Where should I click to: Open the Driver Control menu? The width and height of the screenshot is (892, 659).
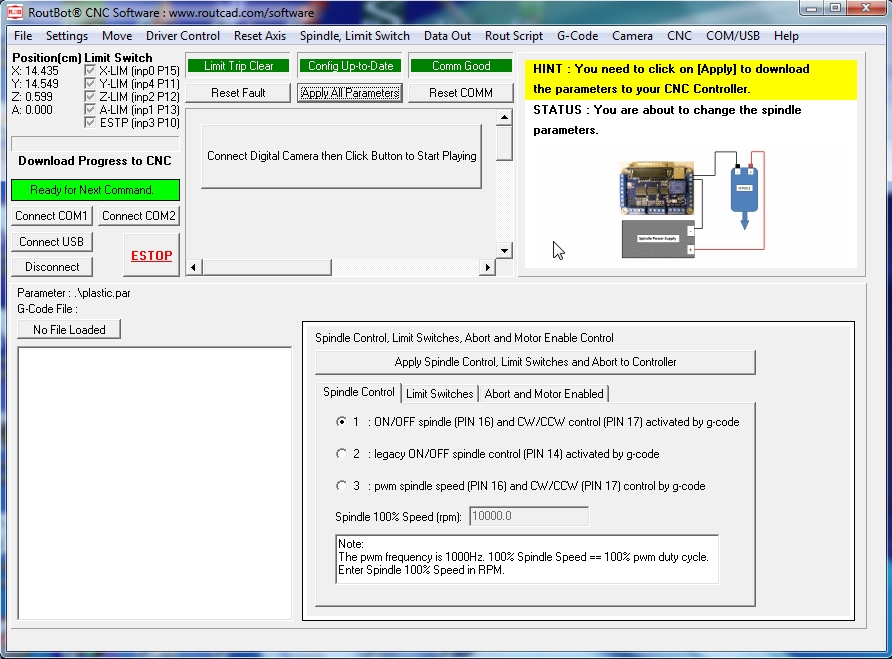pos(183,36)
